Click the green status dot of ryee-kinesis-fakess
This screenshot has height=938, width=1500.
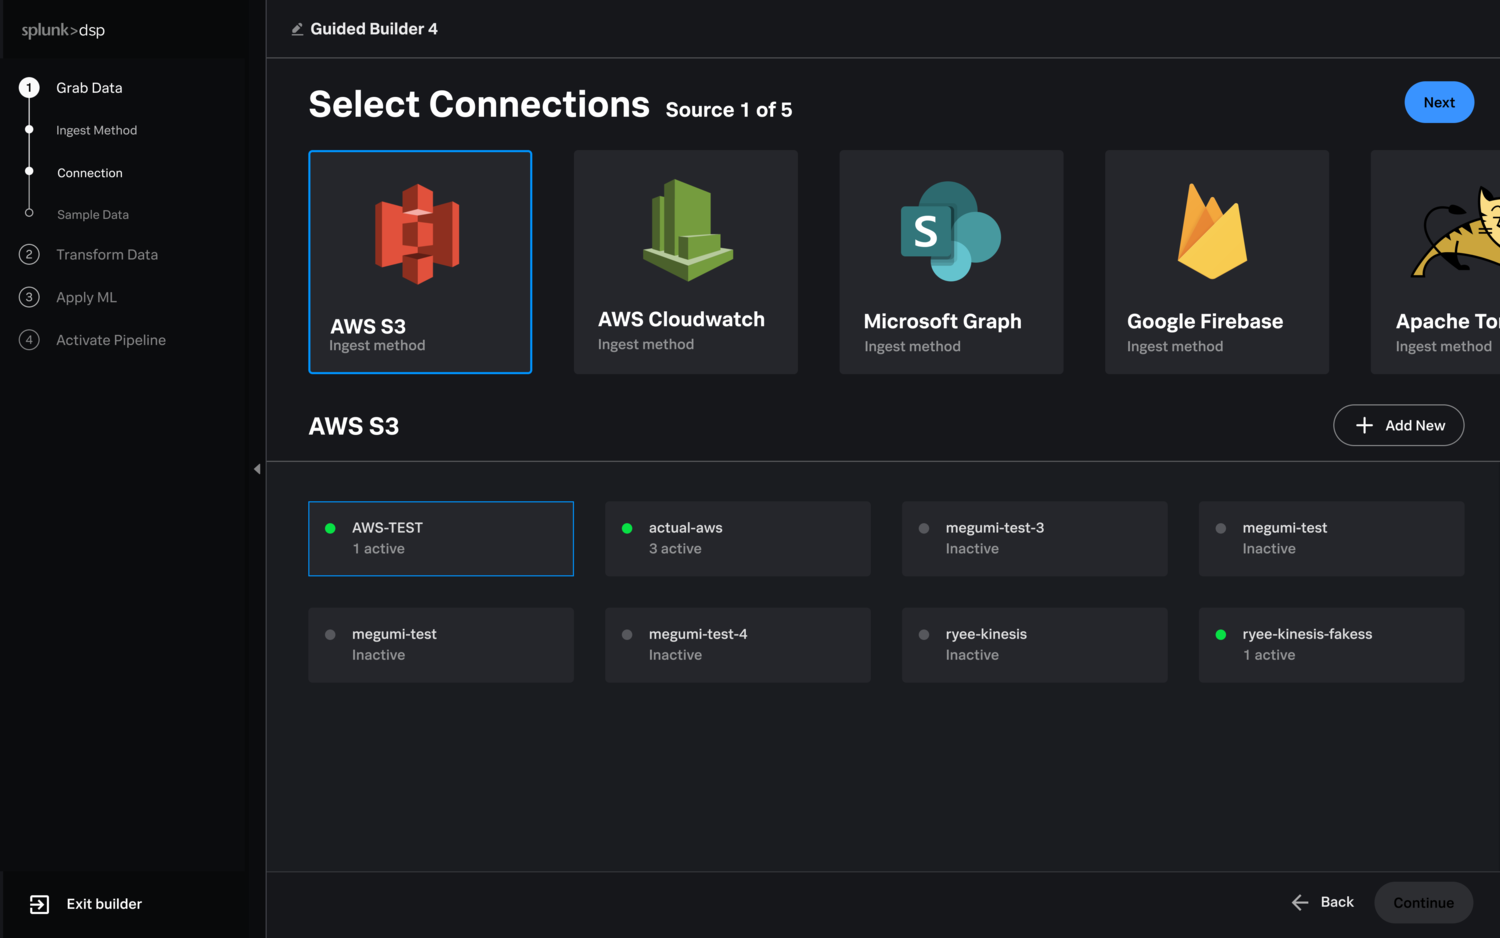pos(1221,634)
